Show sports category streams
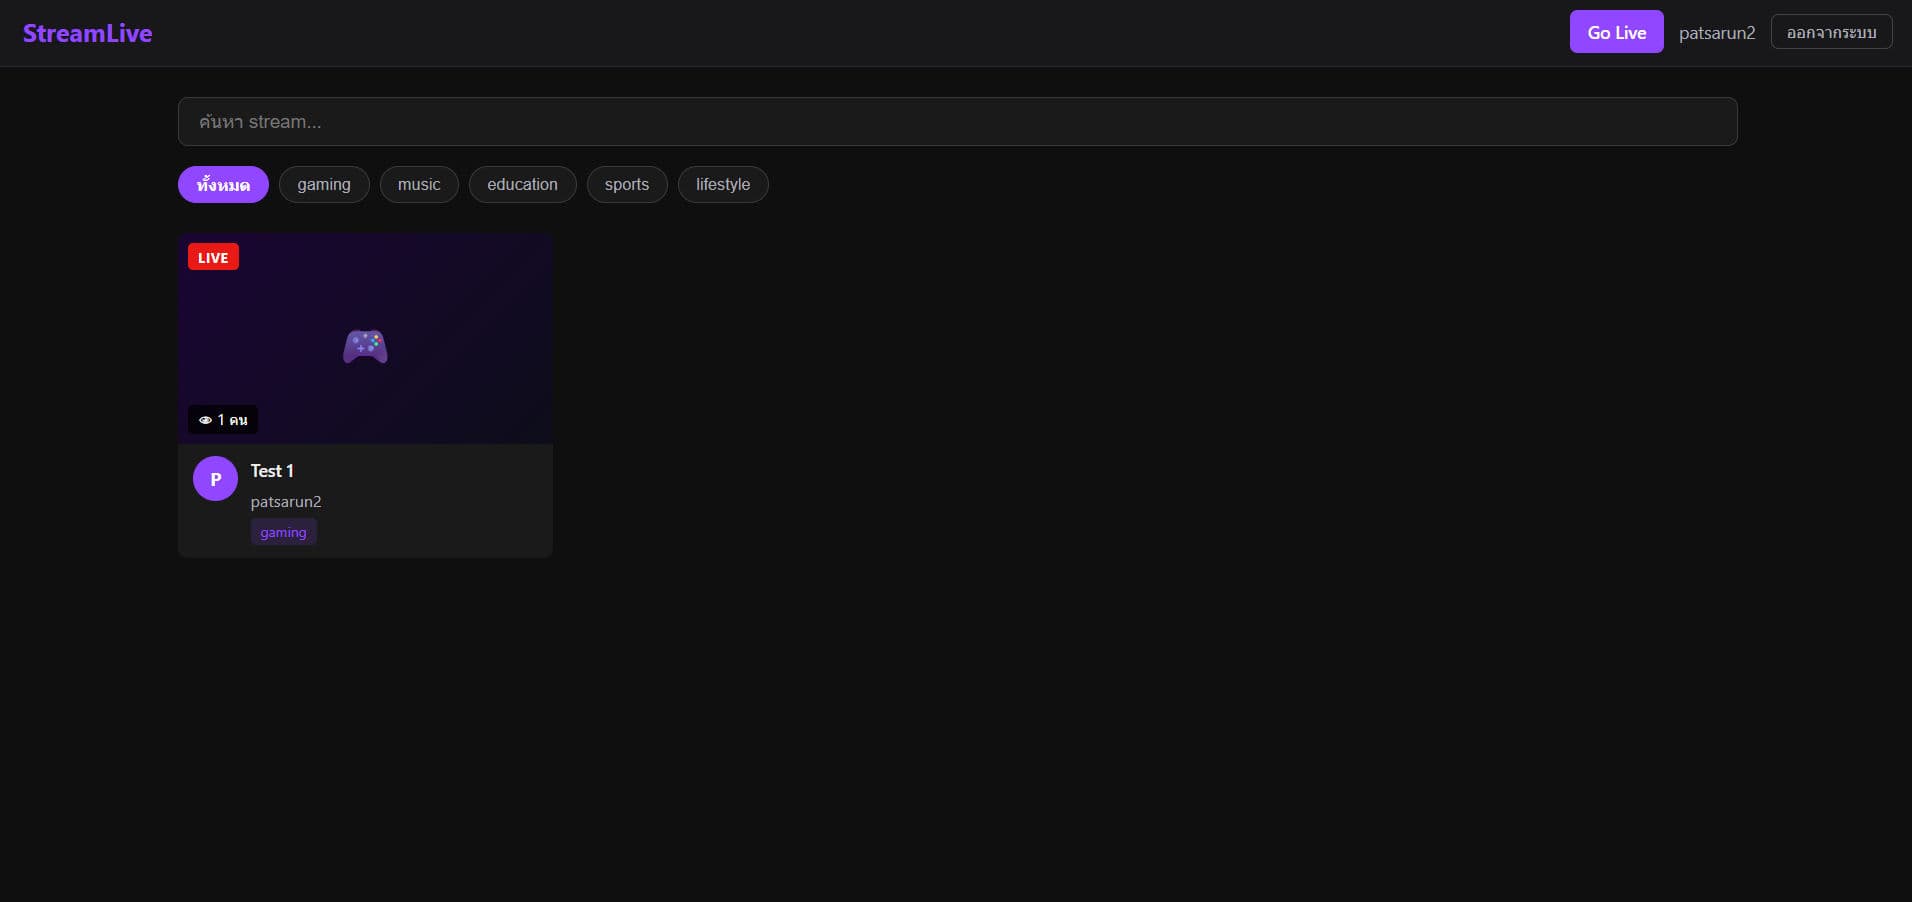The image size is (1912, 902). click(x=627, y=184)
